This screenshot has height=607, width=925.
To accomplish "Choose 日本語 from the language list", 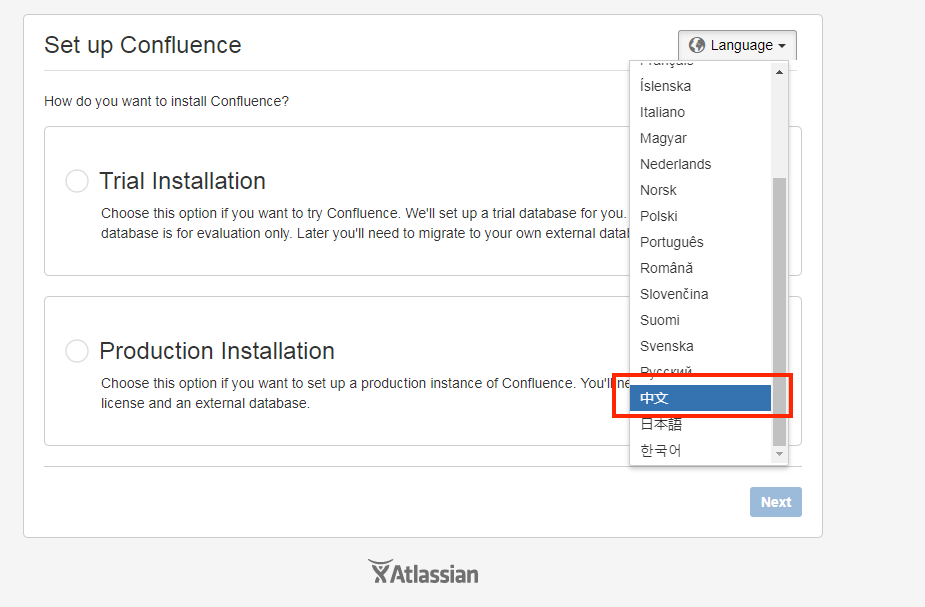I will pyautogui.click(x=700, y=424).
